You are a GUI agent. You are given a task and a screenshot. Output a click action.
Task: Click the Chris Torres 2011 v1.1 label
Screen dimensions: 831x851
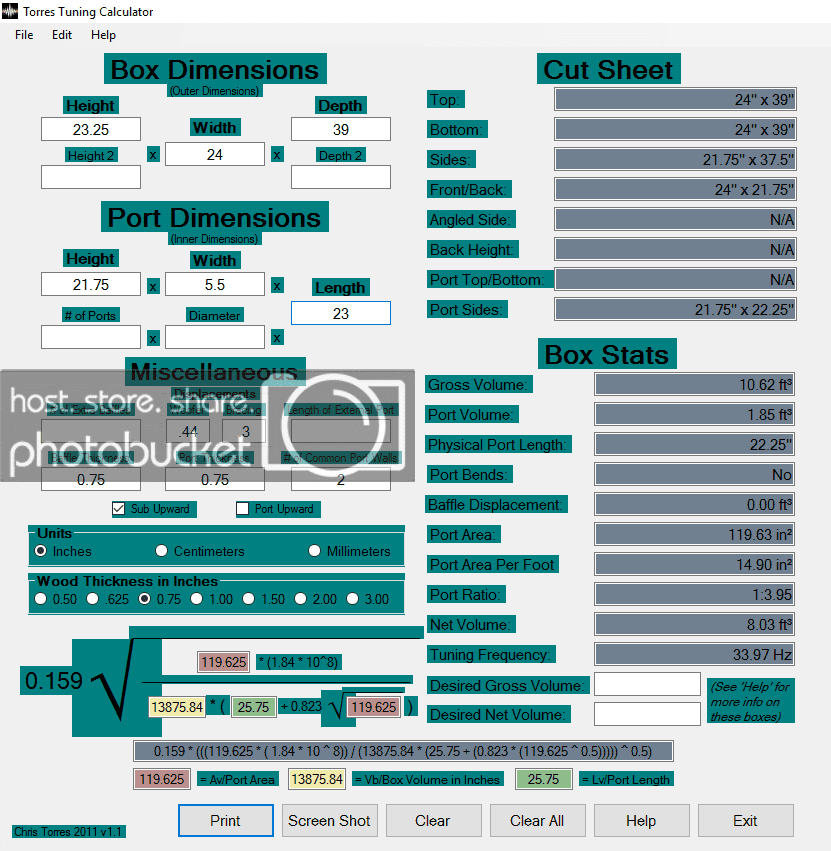coord(68,831)
